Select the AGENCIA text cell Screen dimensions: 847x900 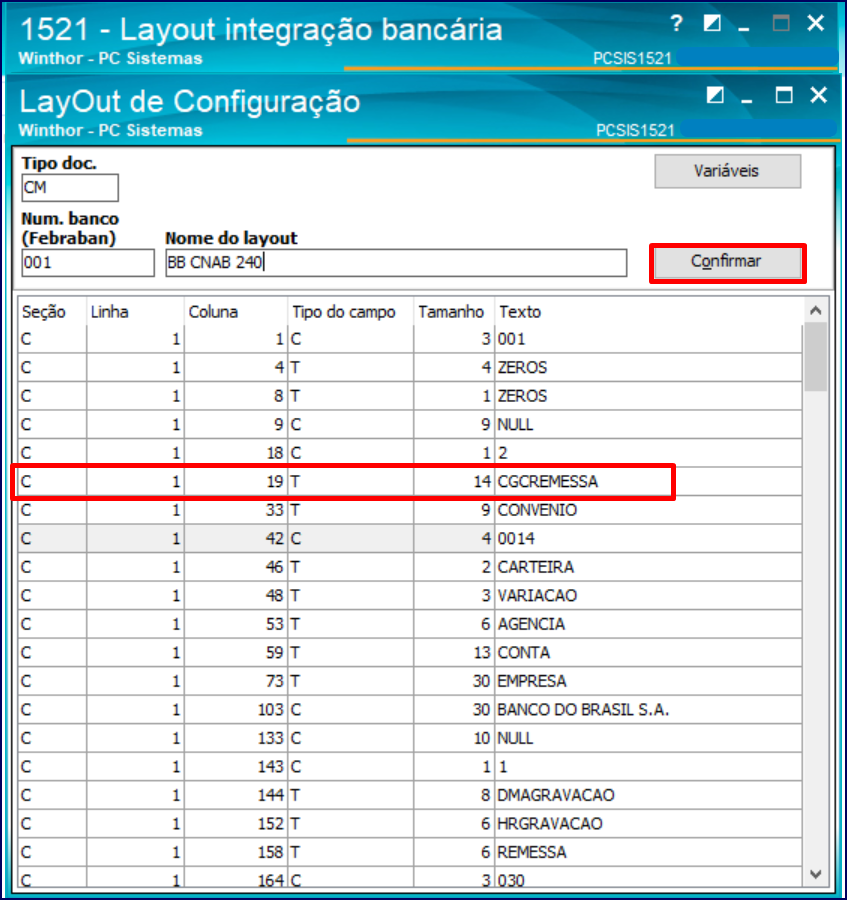pos(648,624)
